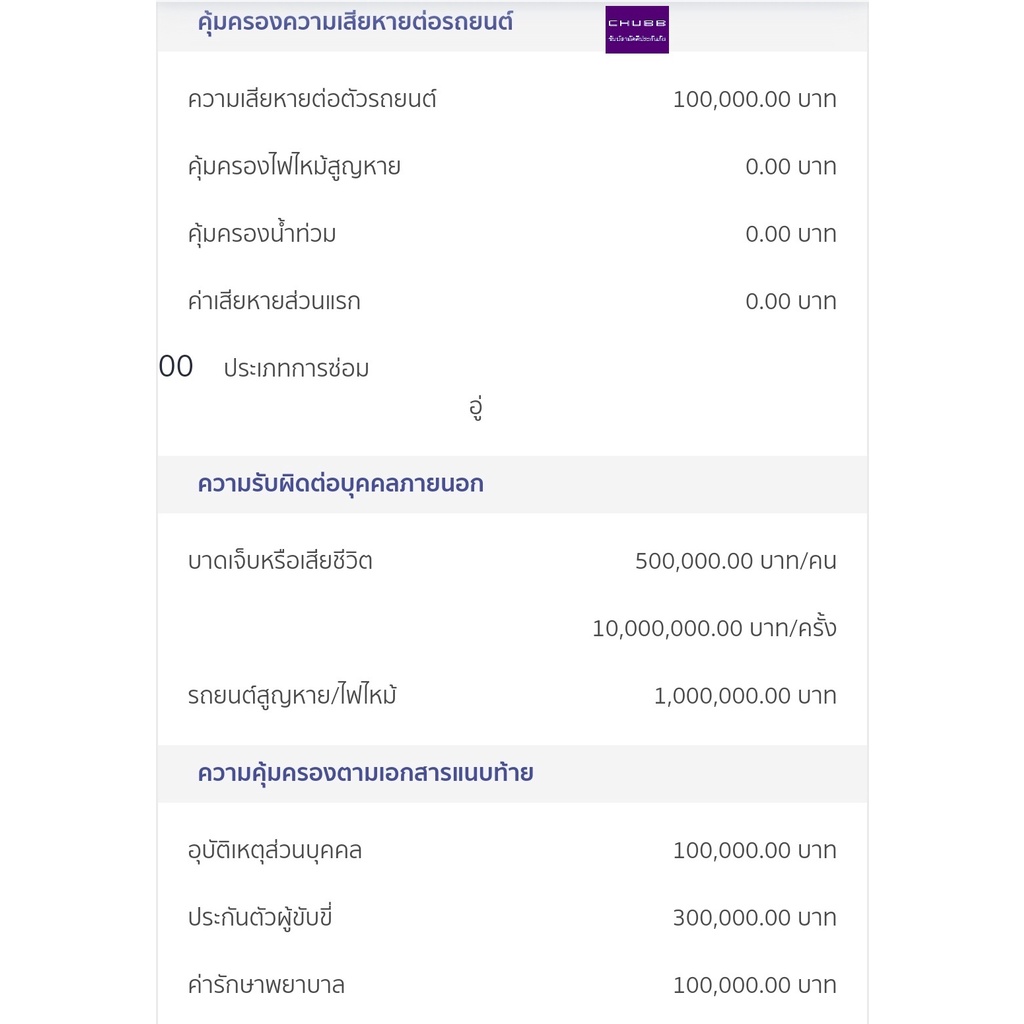
Task: Select the 500,000.00 บาท/คน amount
Action: [x=735, y=561]
